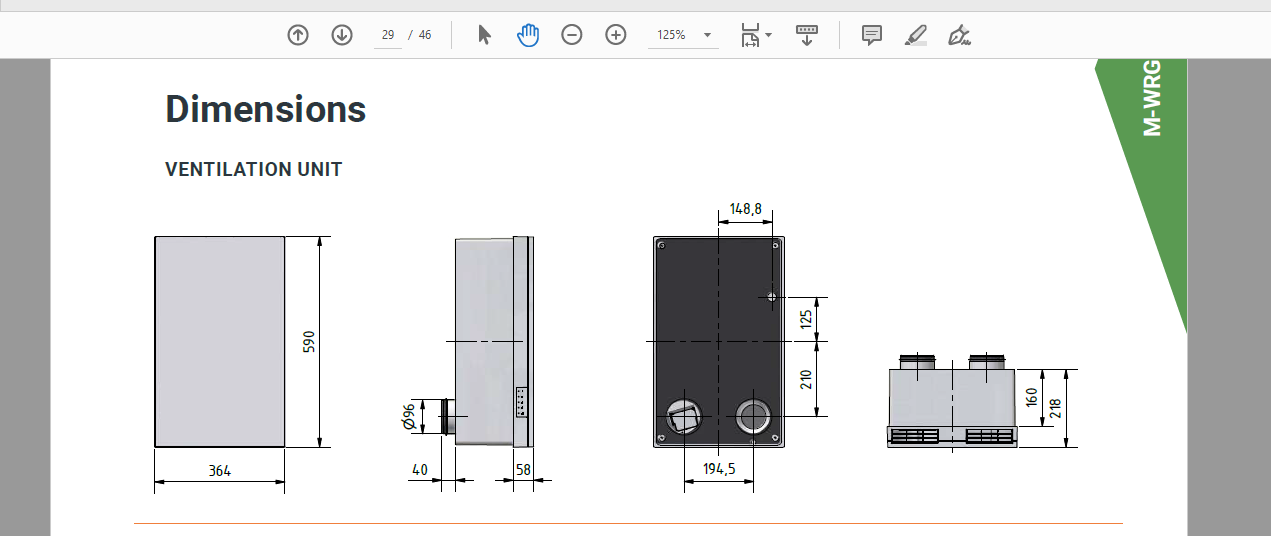Zoom out with the minus button

572,35
